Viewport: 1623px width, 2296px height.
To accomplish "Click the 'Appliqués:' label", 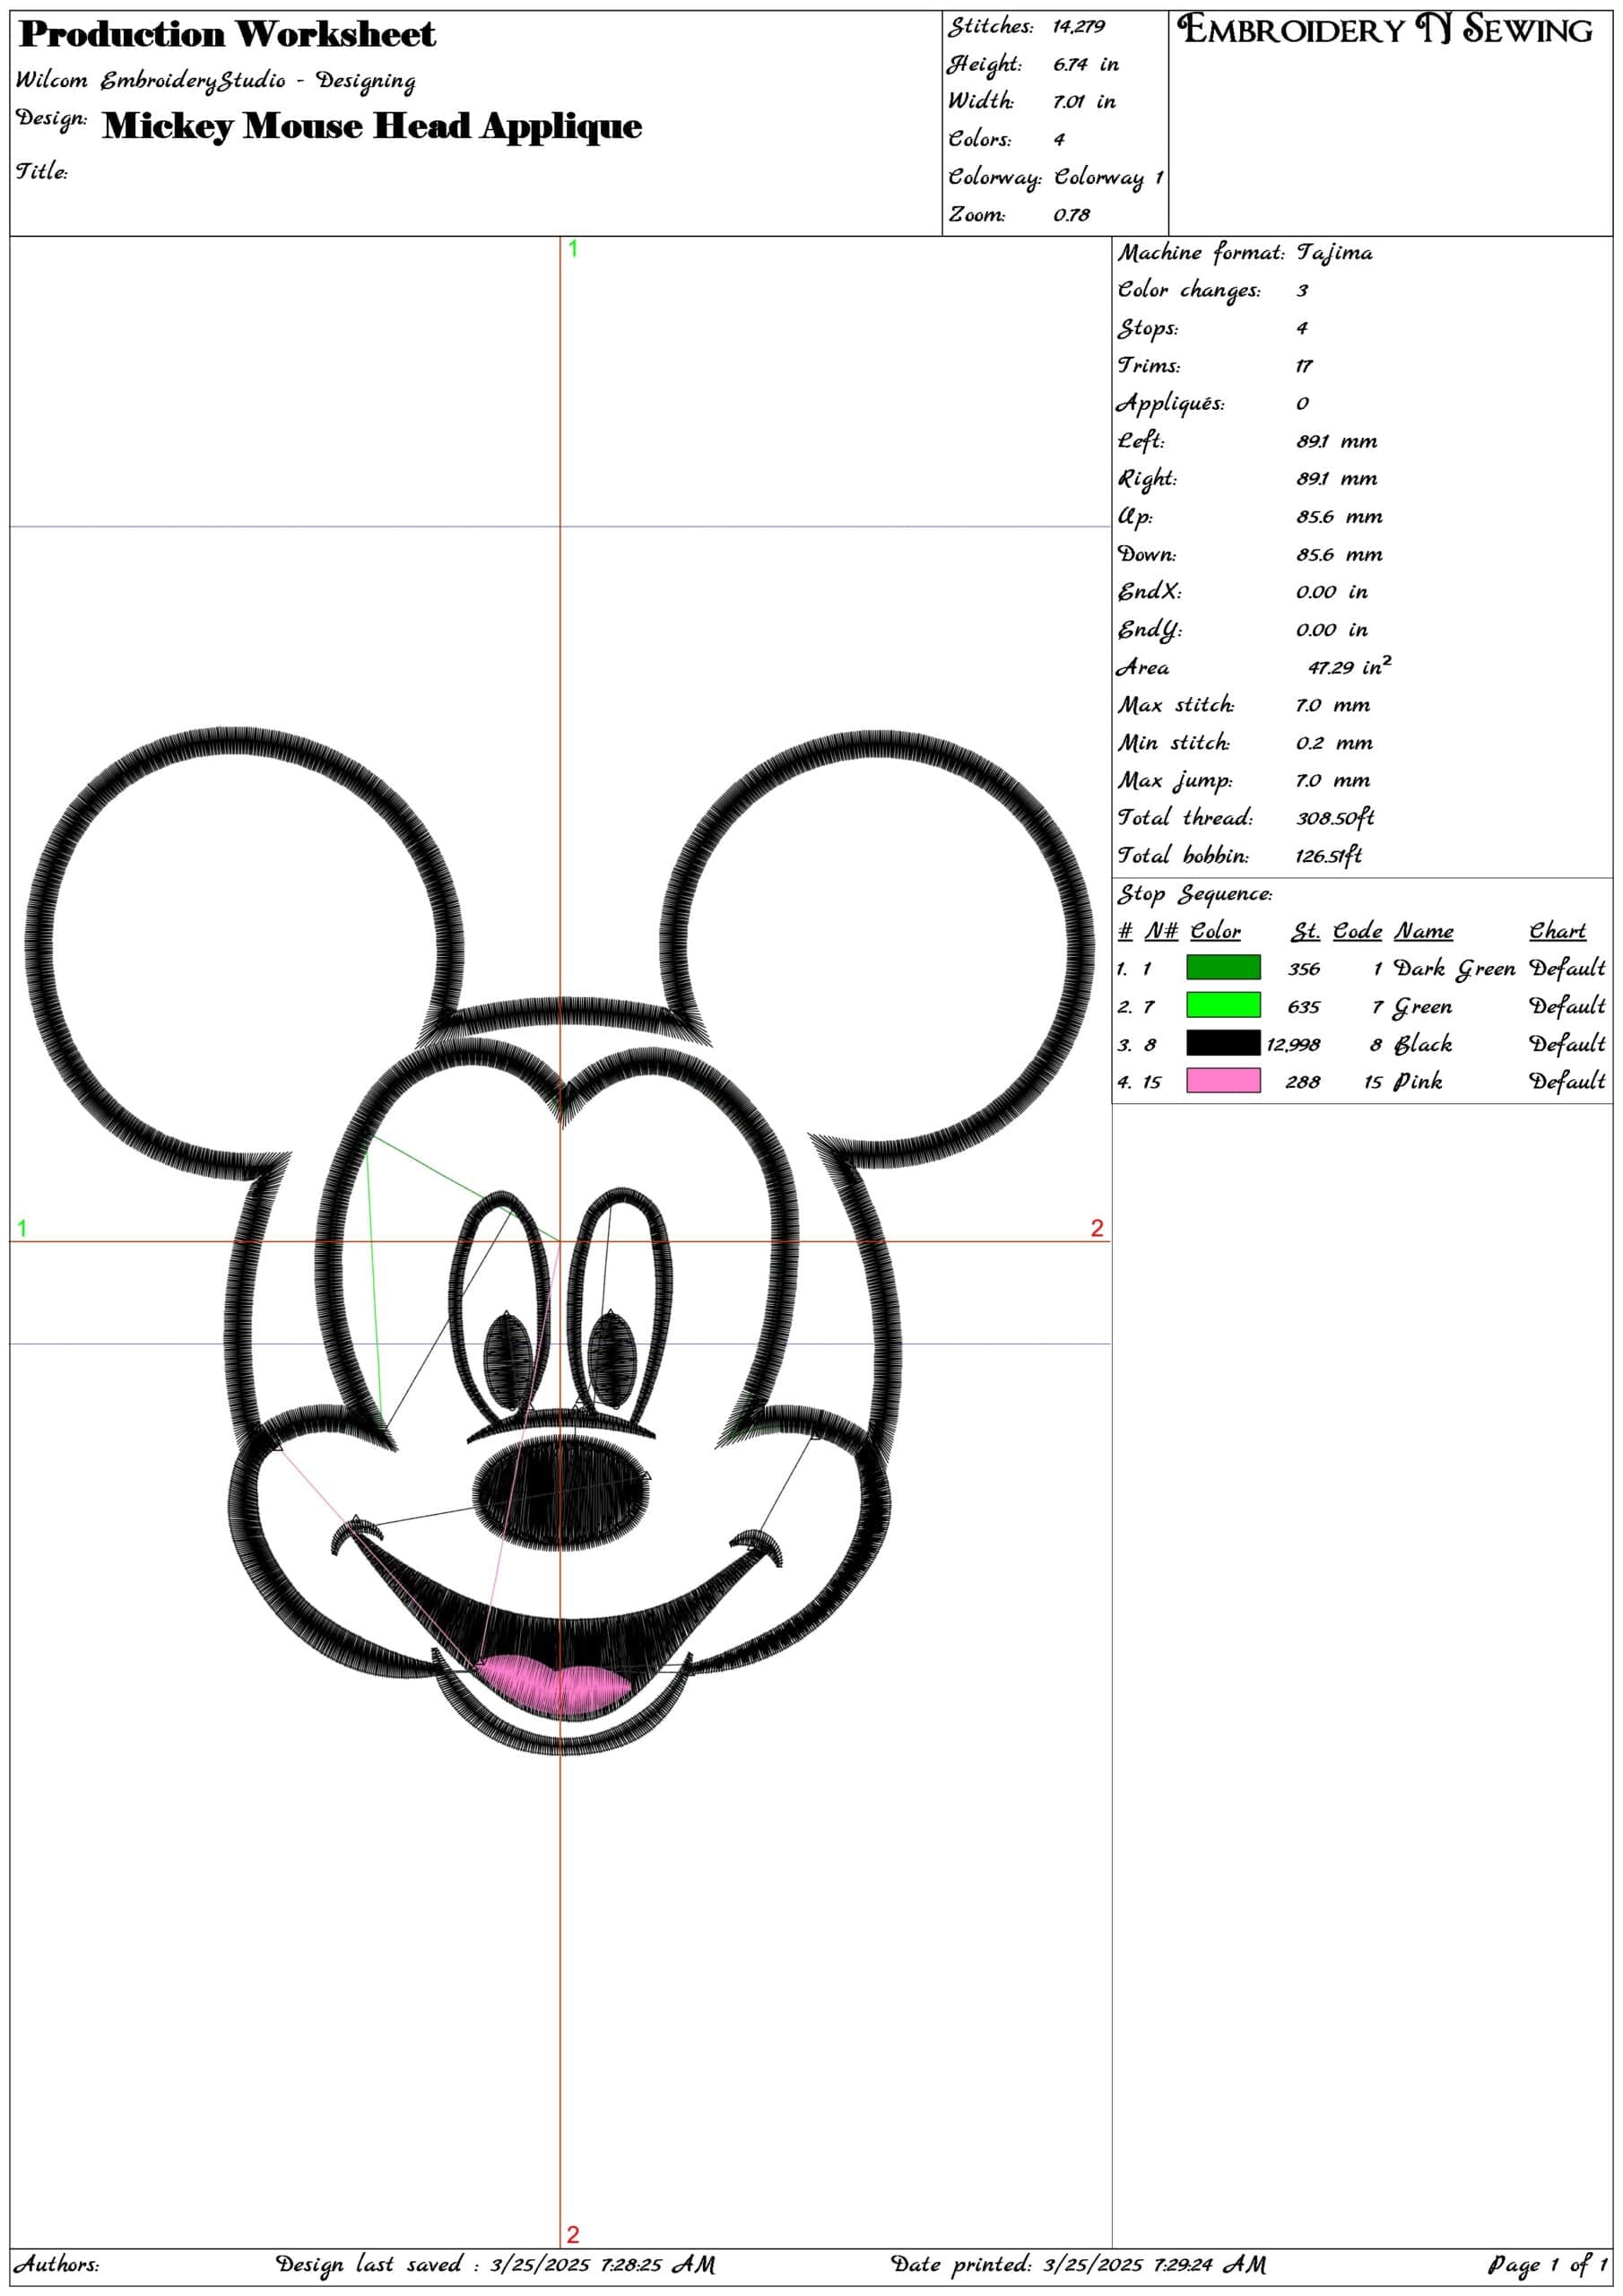I will tap(1170, 403).
